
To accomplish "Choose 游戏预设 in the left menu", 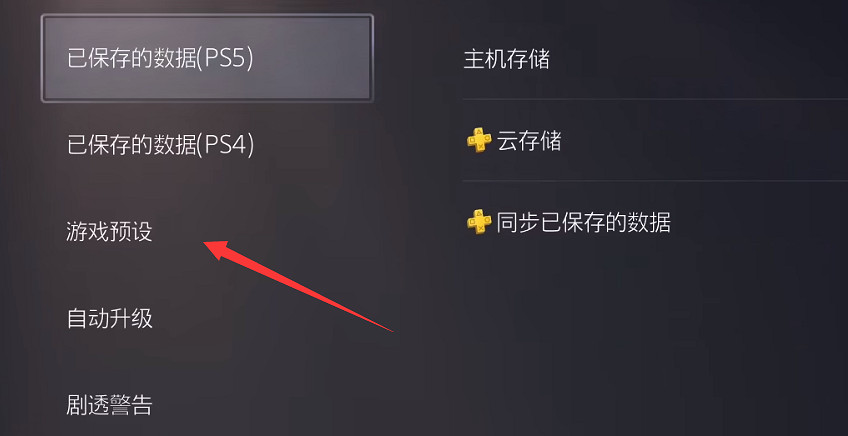I will (110, 232).
